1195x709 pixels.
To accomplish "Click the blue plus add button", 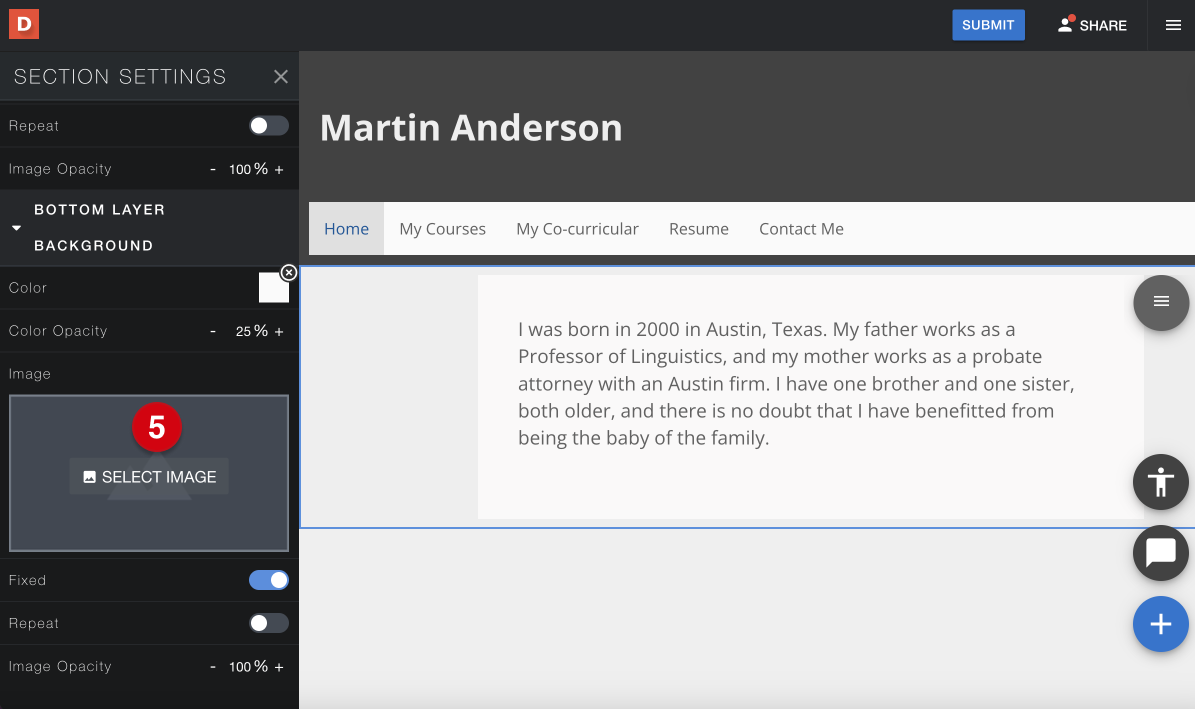I will pyautogui.click(x=1161, y=624).
